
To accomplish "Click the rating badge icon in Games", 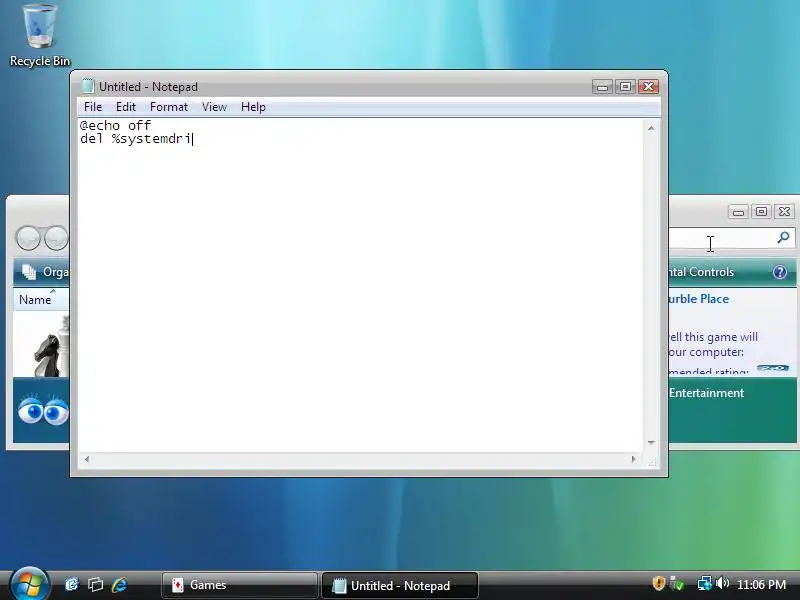I will point(772,367).
